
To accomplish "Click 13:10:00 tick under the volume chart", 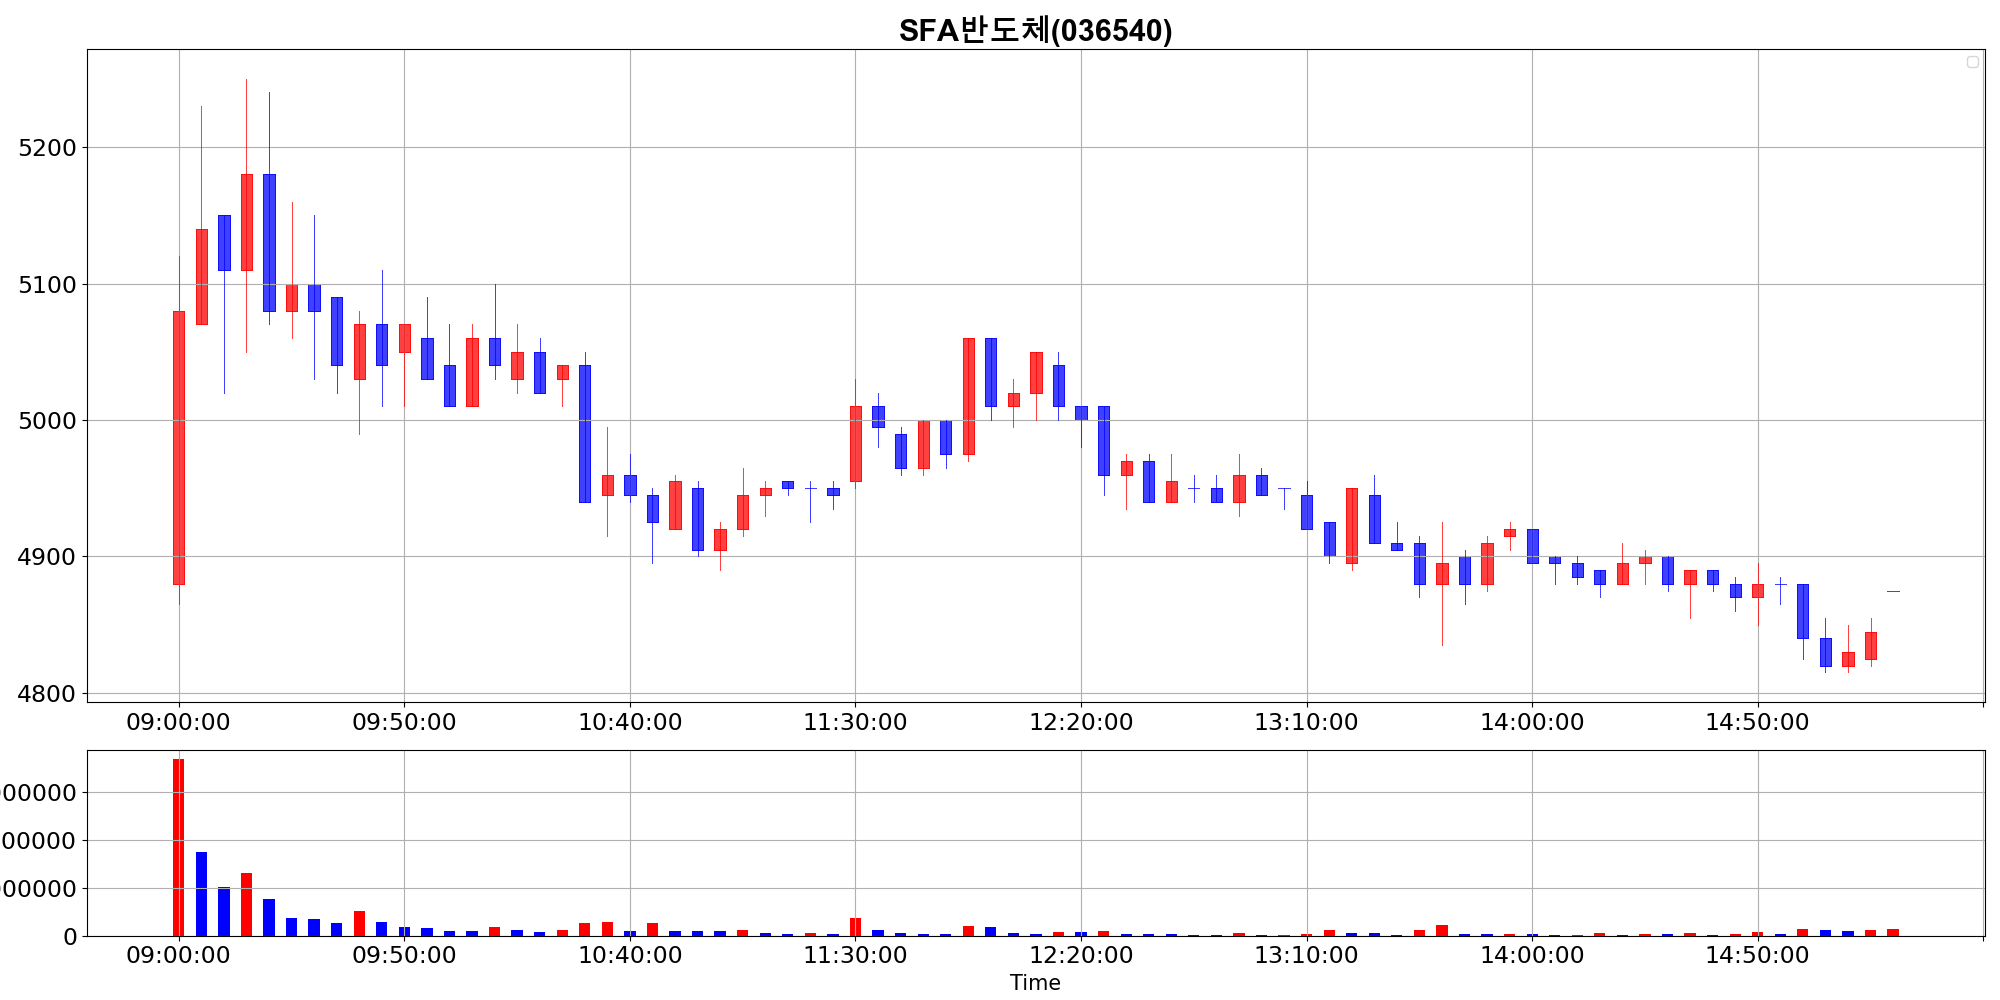I will pyautogui.click(x=1306, y=955).
